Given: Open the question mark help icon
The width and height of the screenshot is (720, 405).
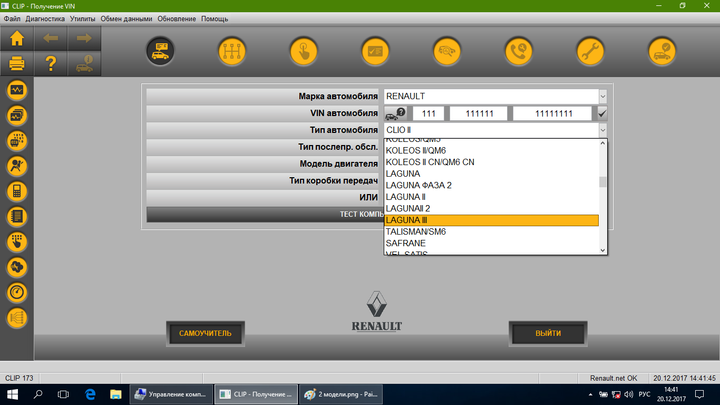Looking at the screenshot, I should [51, 63].
